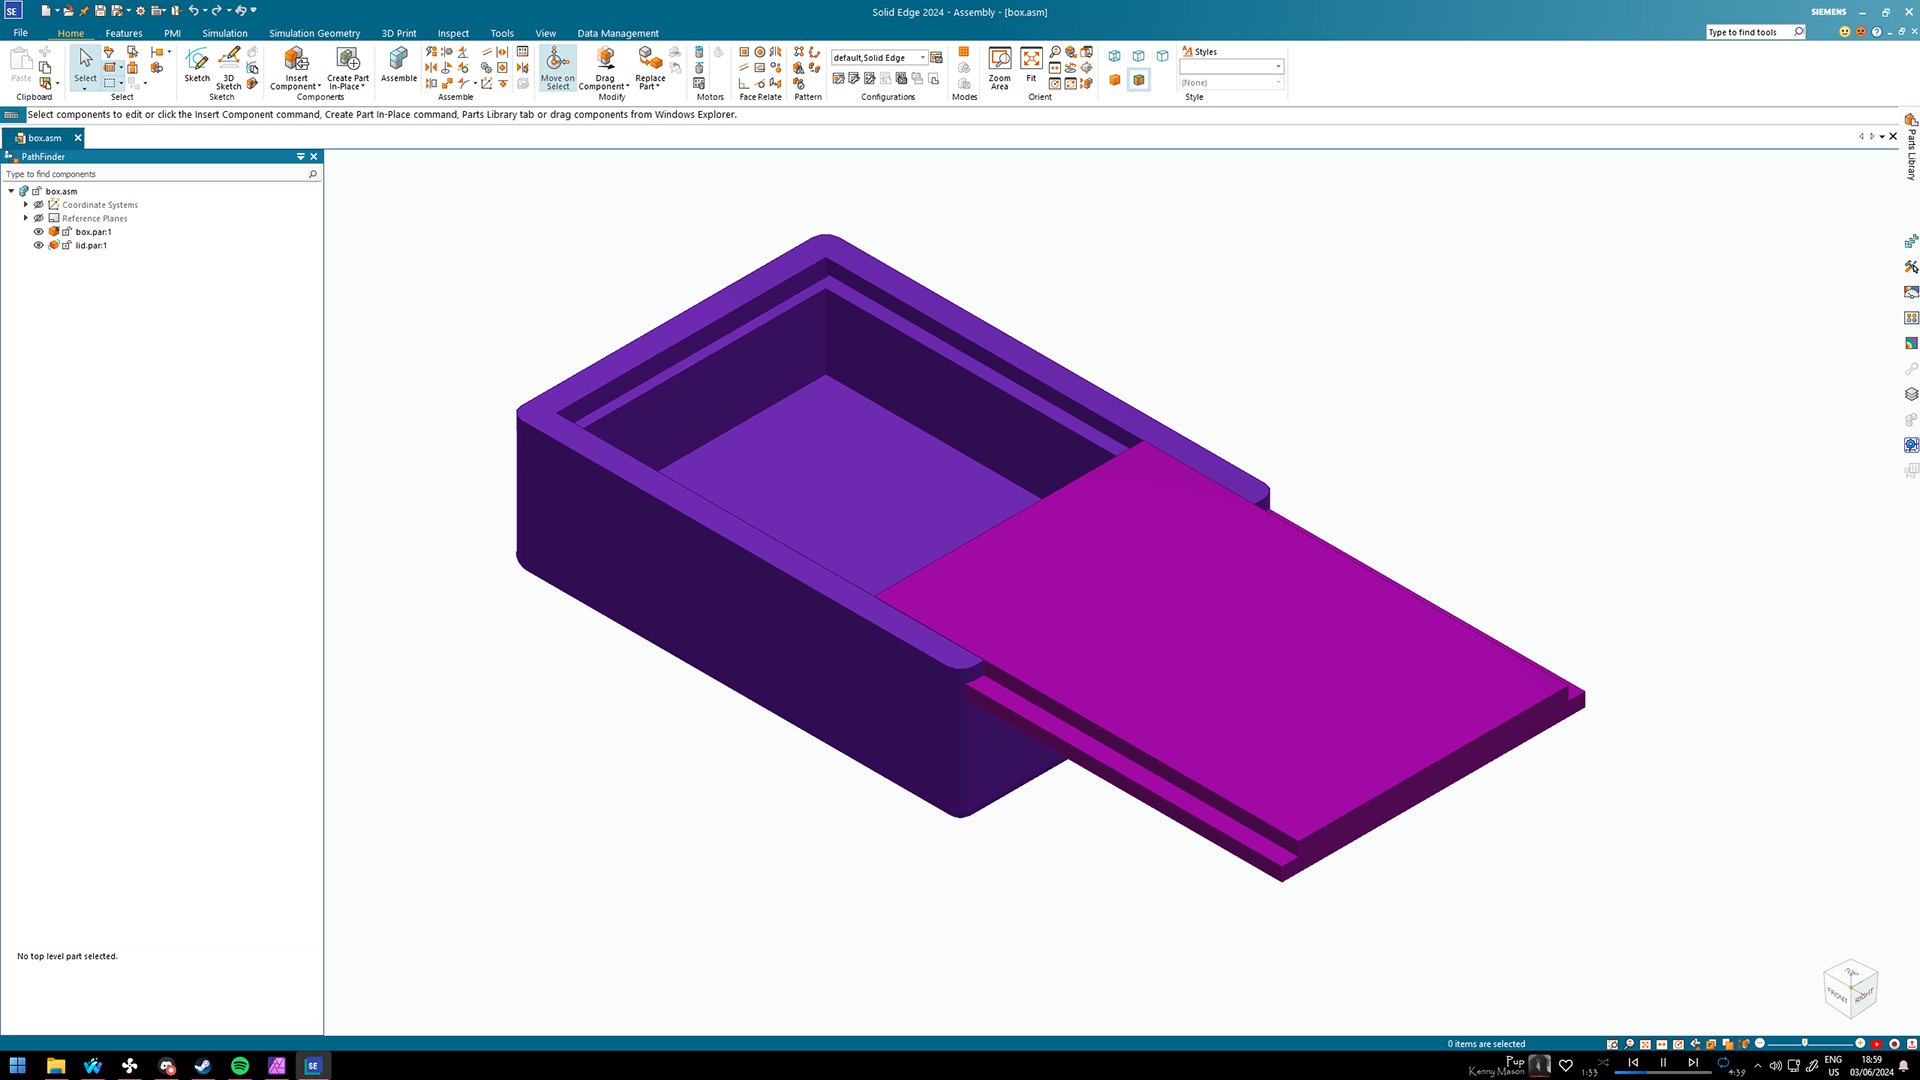
Task: Click the Windows Start button
Action: (18, 1066)
